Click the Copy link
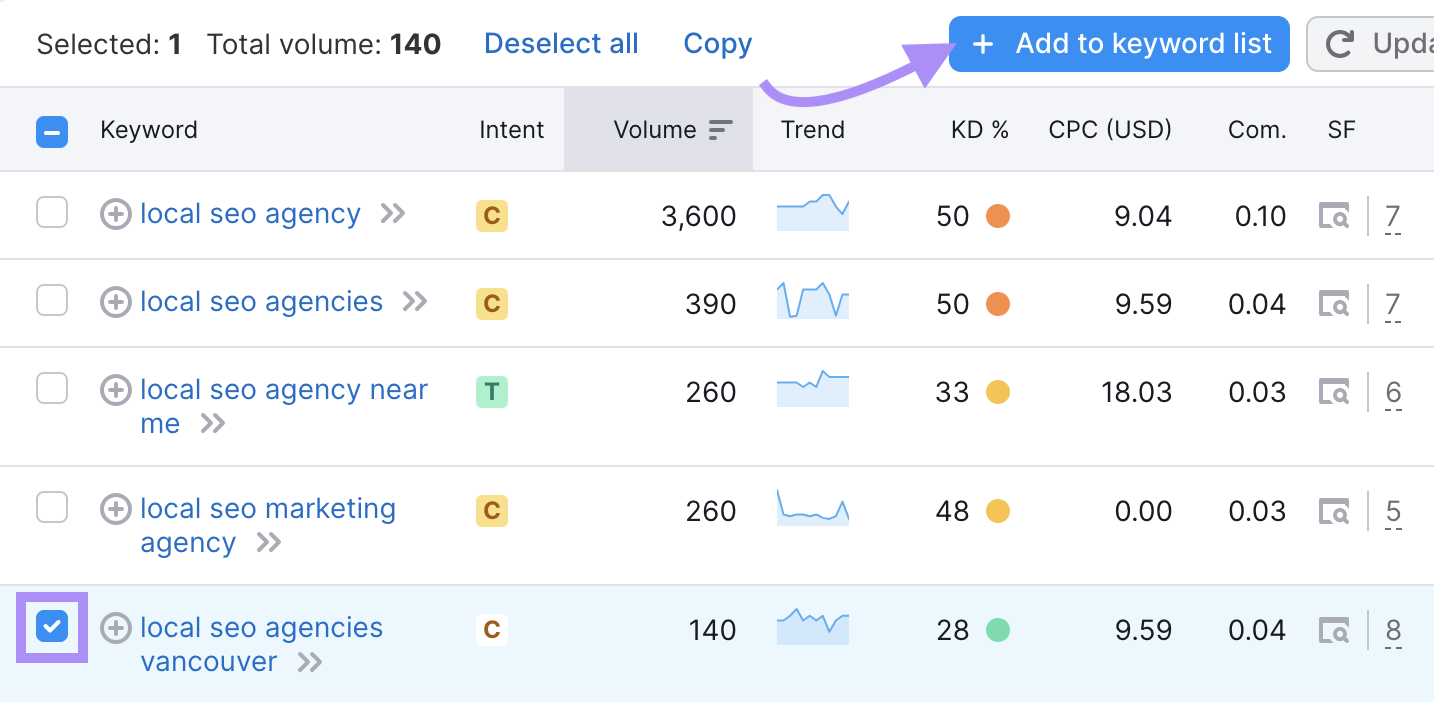 (x=717, y=43)
